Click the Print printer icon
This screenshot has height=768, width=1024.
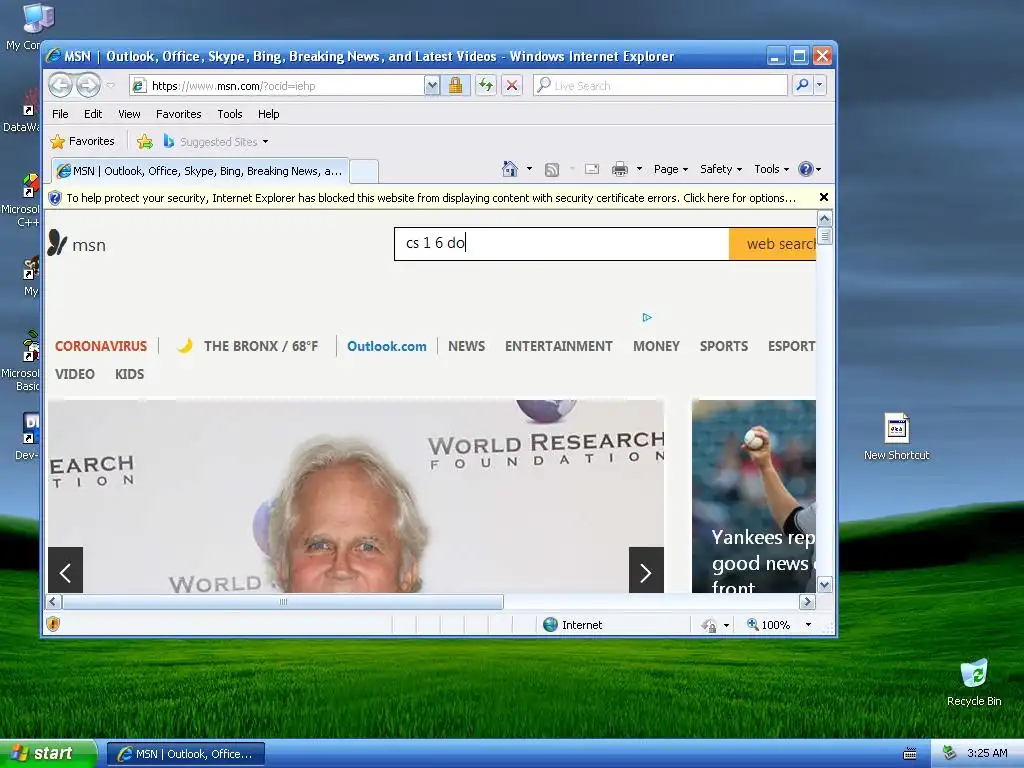[x=620, y=169]
